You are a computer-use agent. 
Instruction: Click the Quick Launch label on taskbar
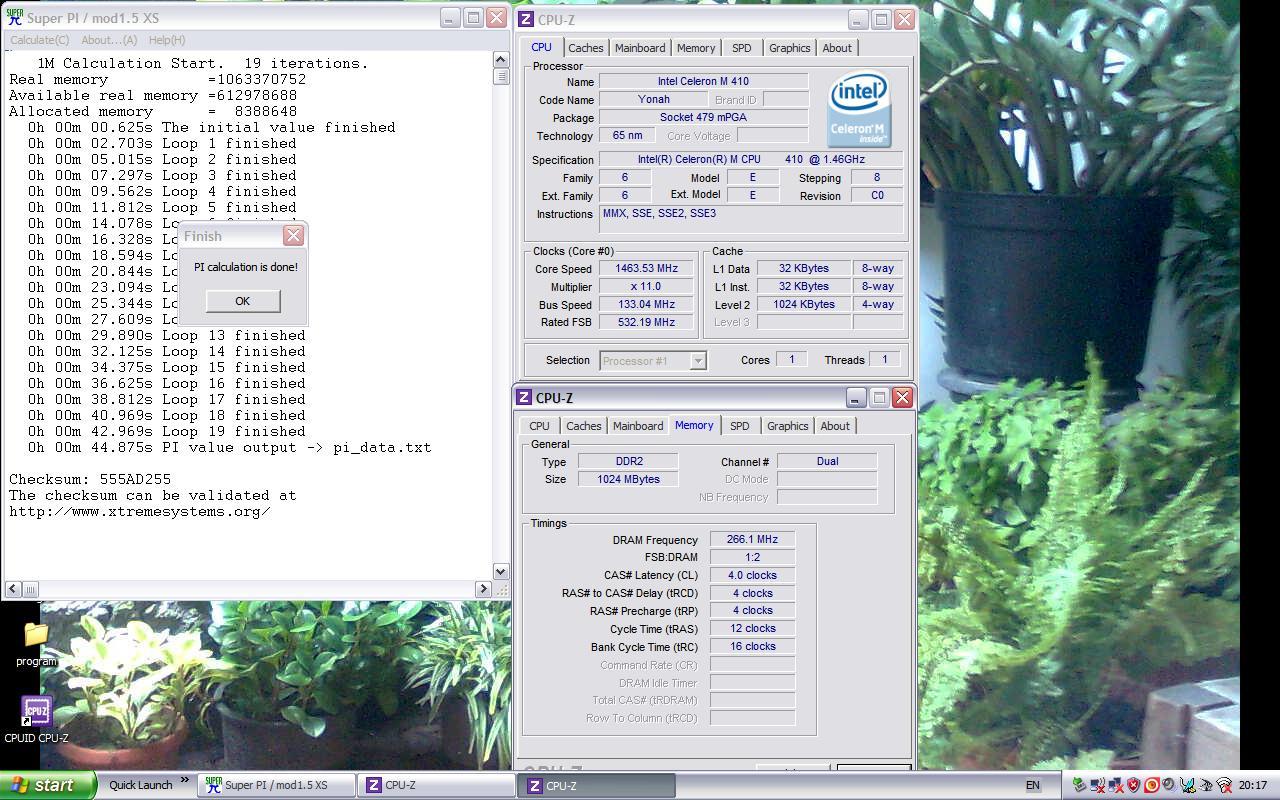click(x=141, y=785)
